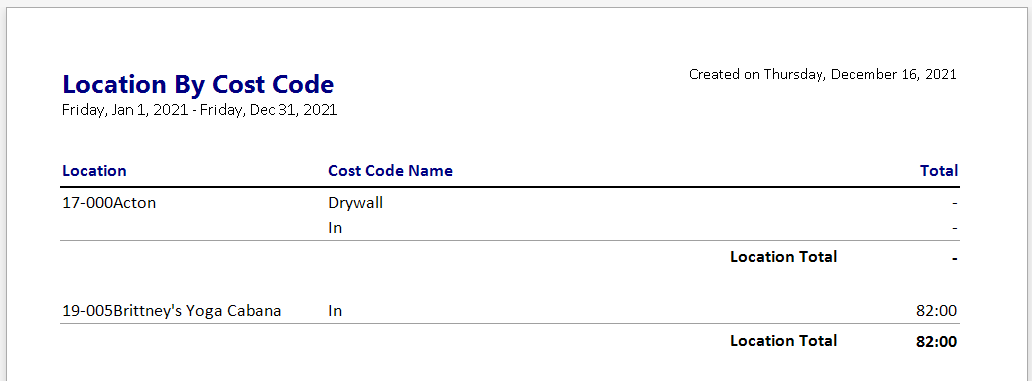Click the Cost Code Name column header
The image size is (1032, 381).
390,170
